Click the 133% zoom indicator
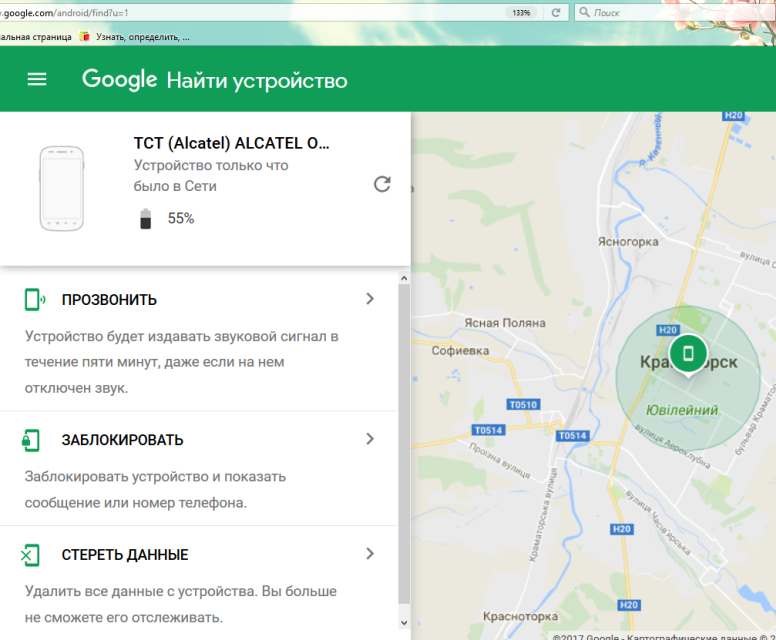 pyautogui.click(x=521, y=12)
